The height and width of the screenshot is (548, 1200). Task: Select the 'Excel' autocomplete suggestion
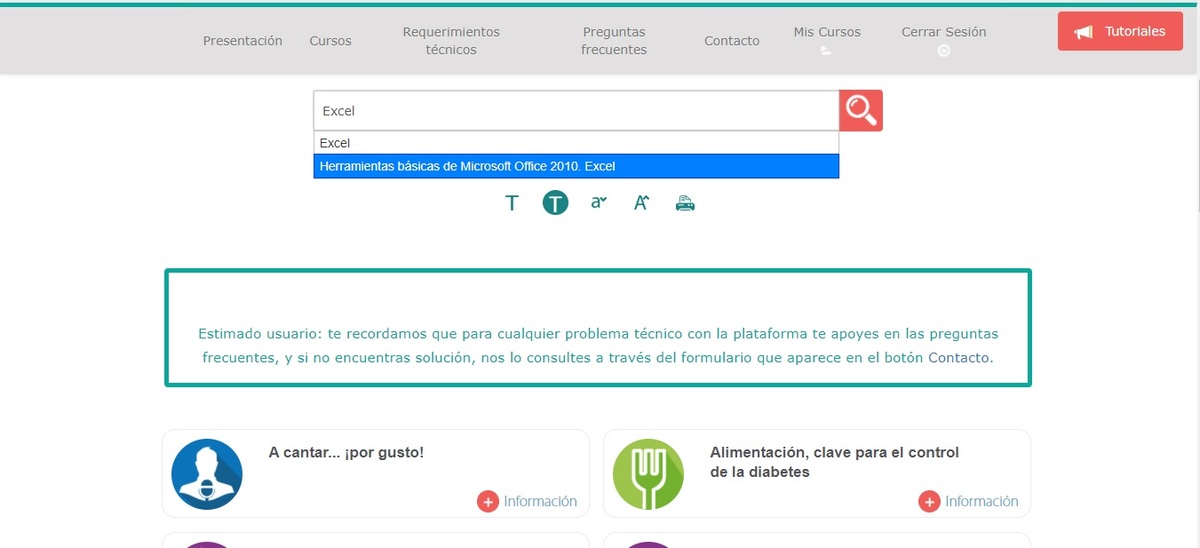click(x=576, y=143)
